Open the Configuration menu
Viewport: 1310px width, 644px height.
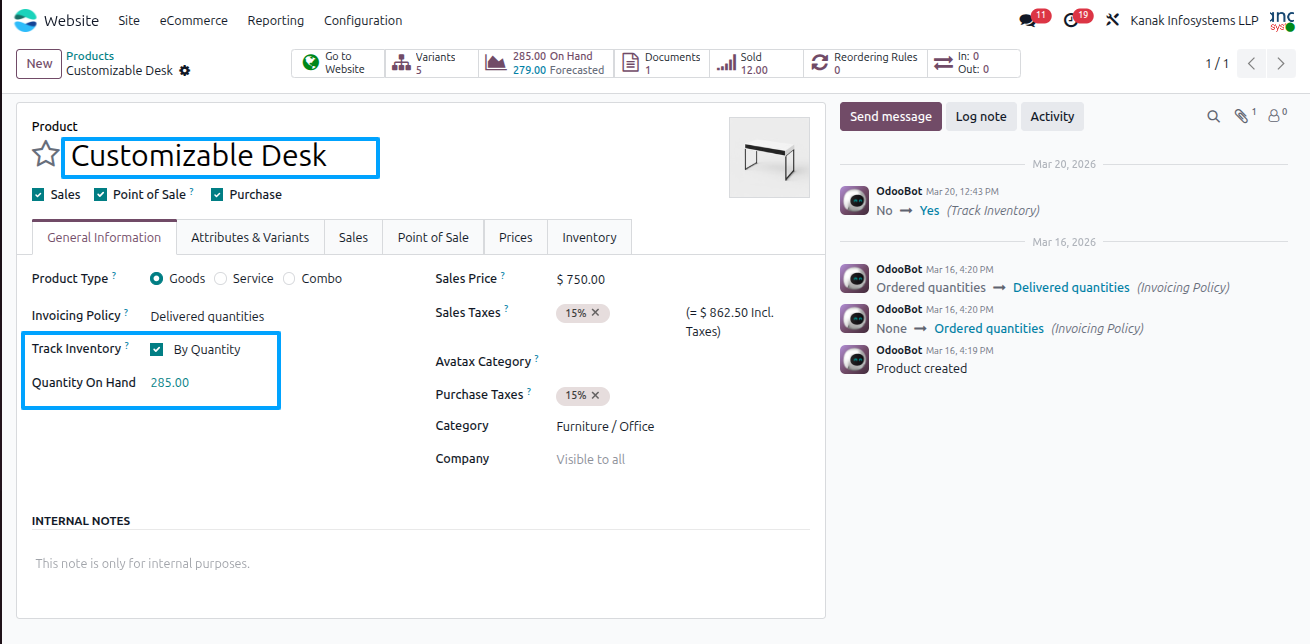(x=363, y=20)
